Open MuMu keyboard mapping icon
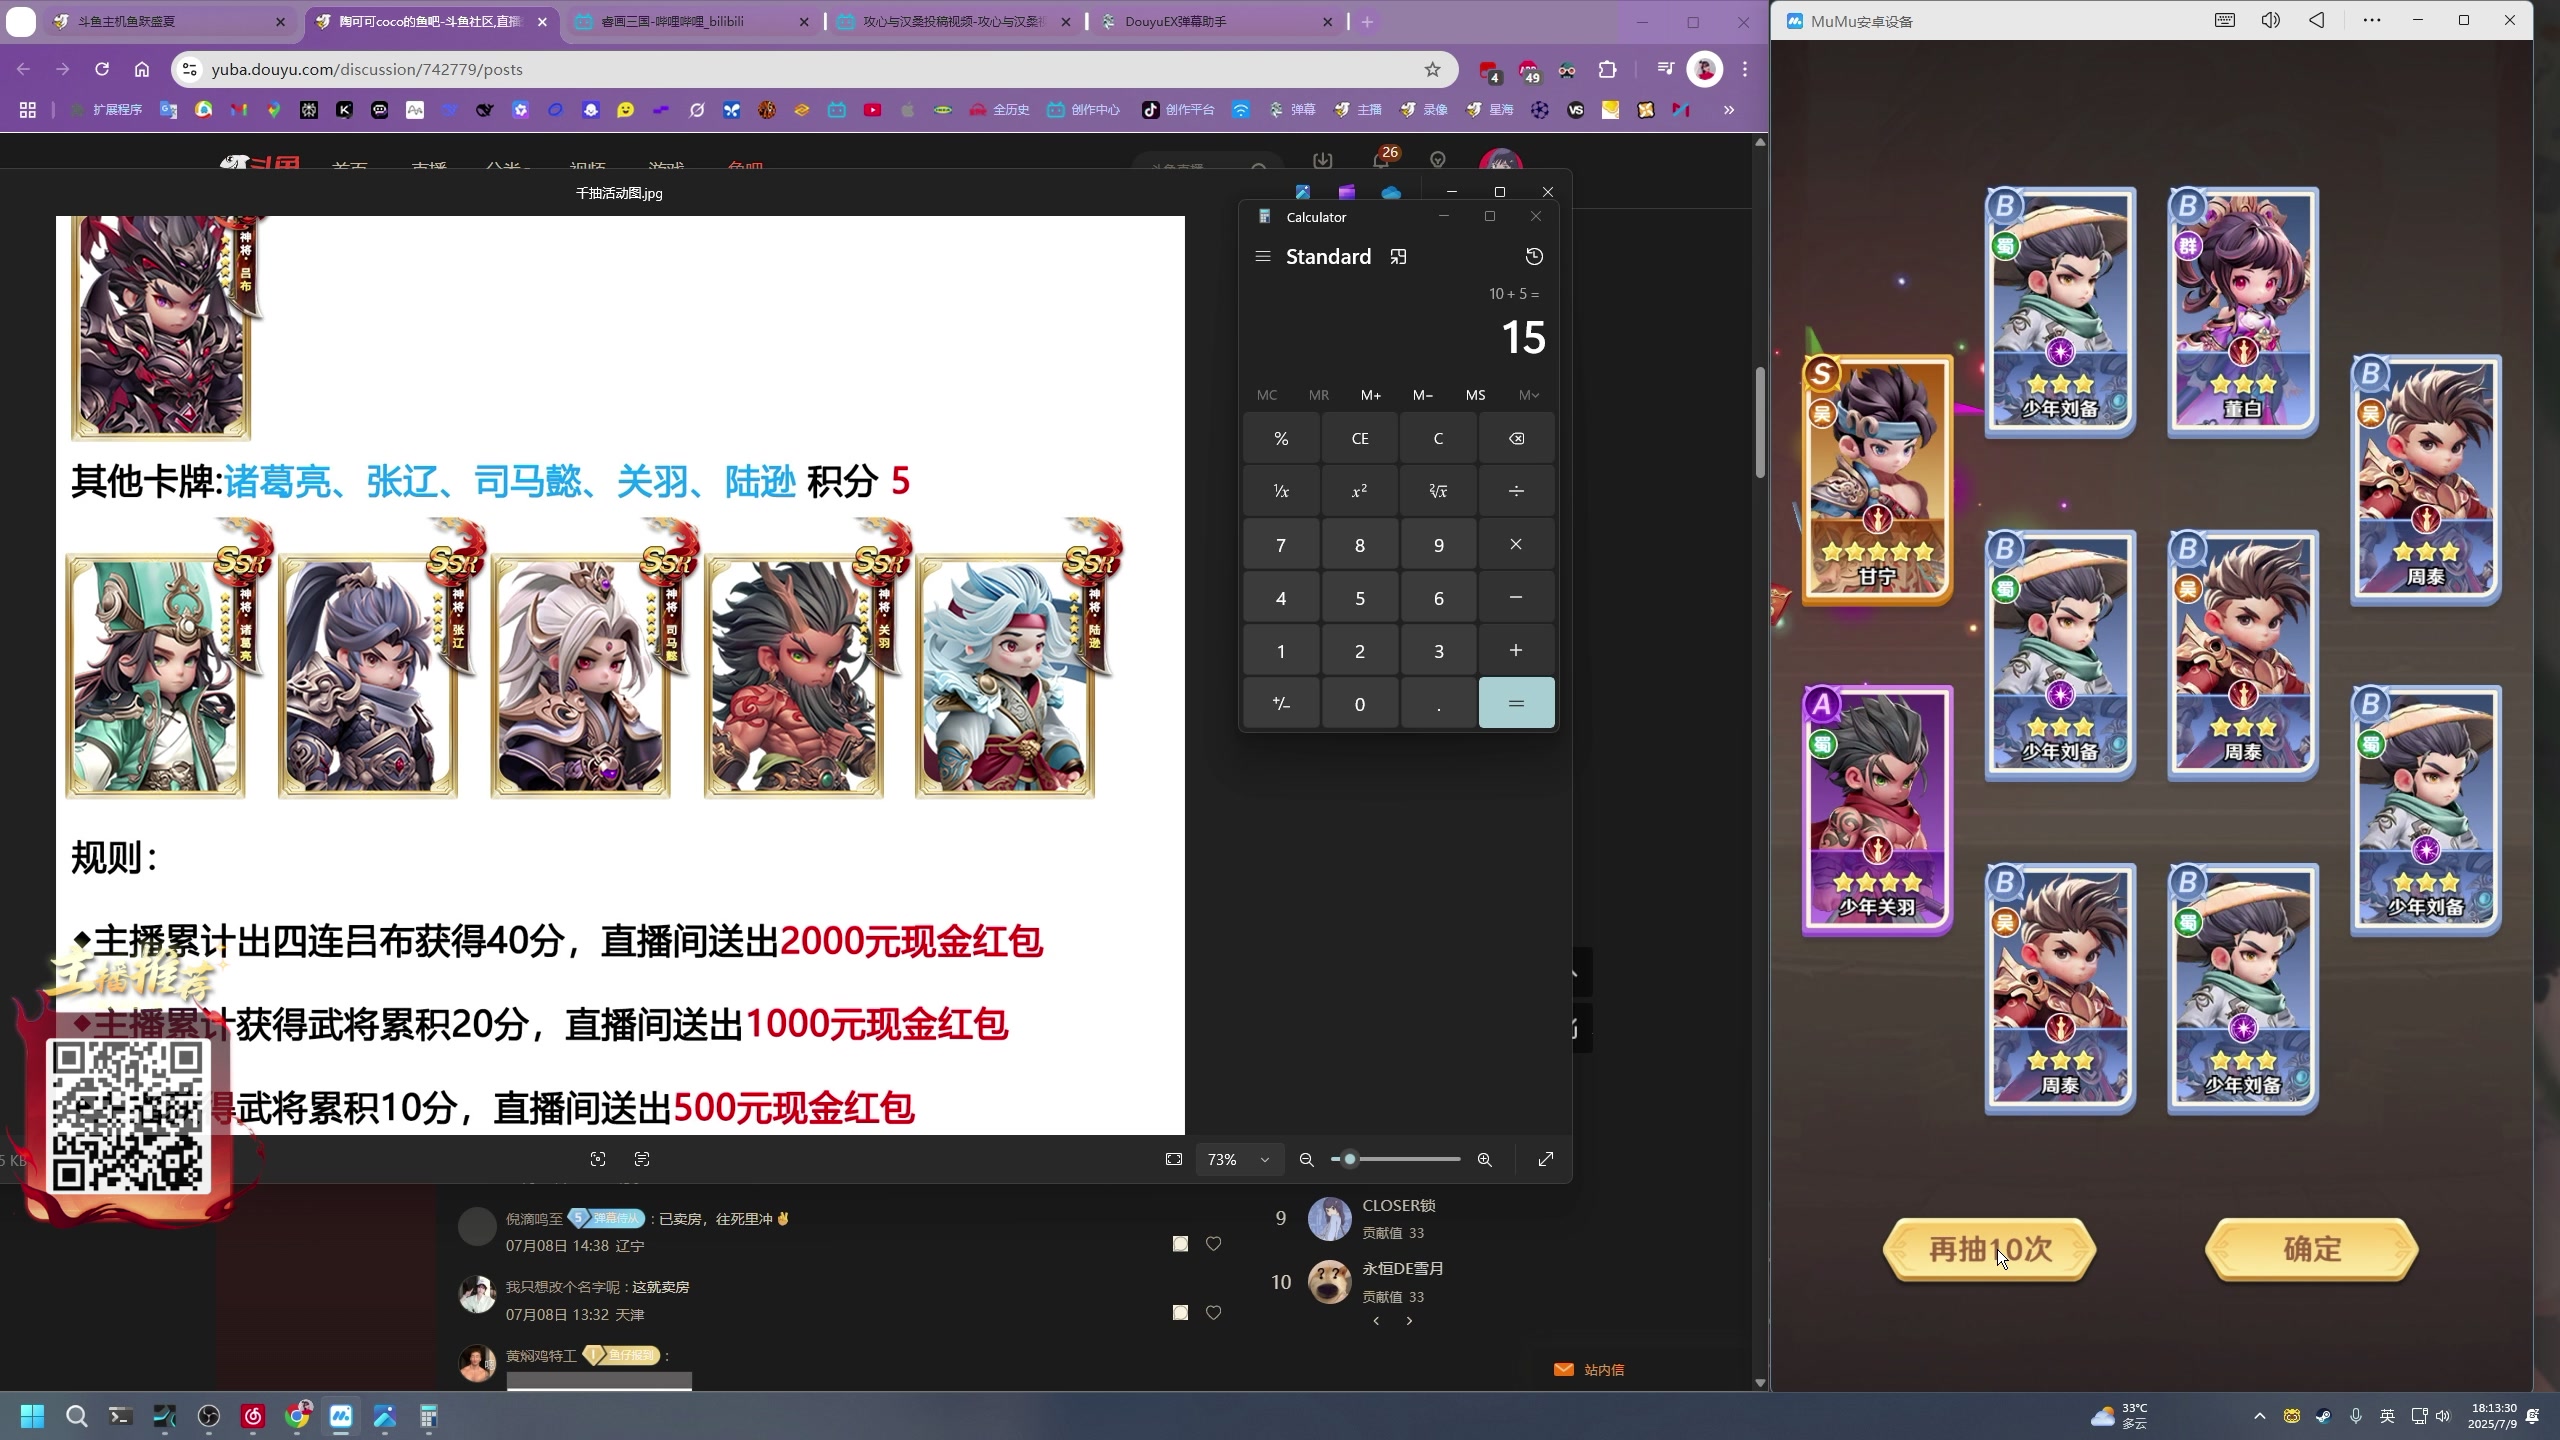 click(x=2224, y=20)
